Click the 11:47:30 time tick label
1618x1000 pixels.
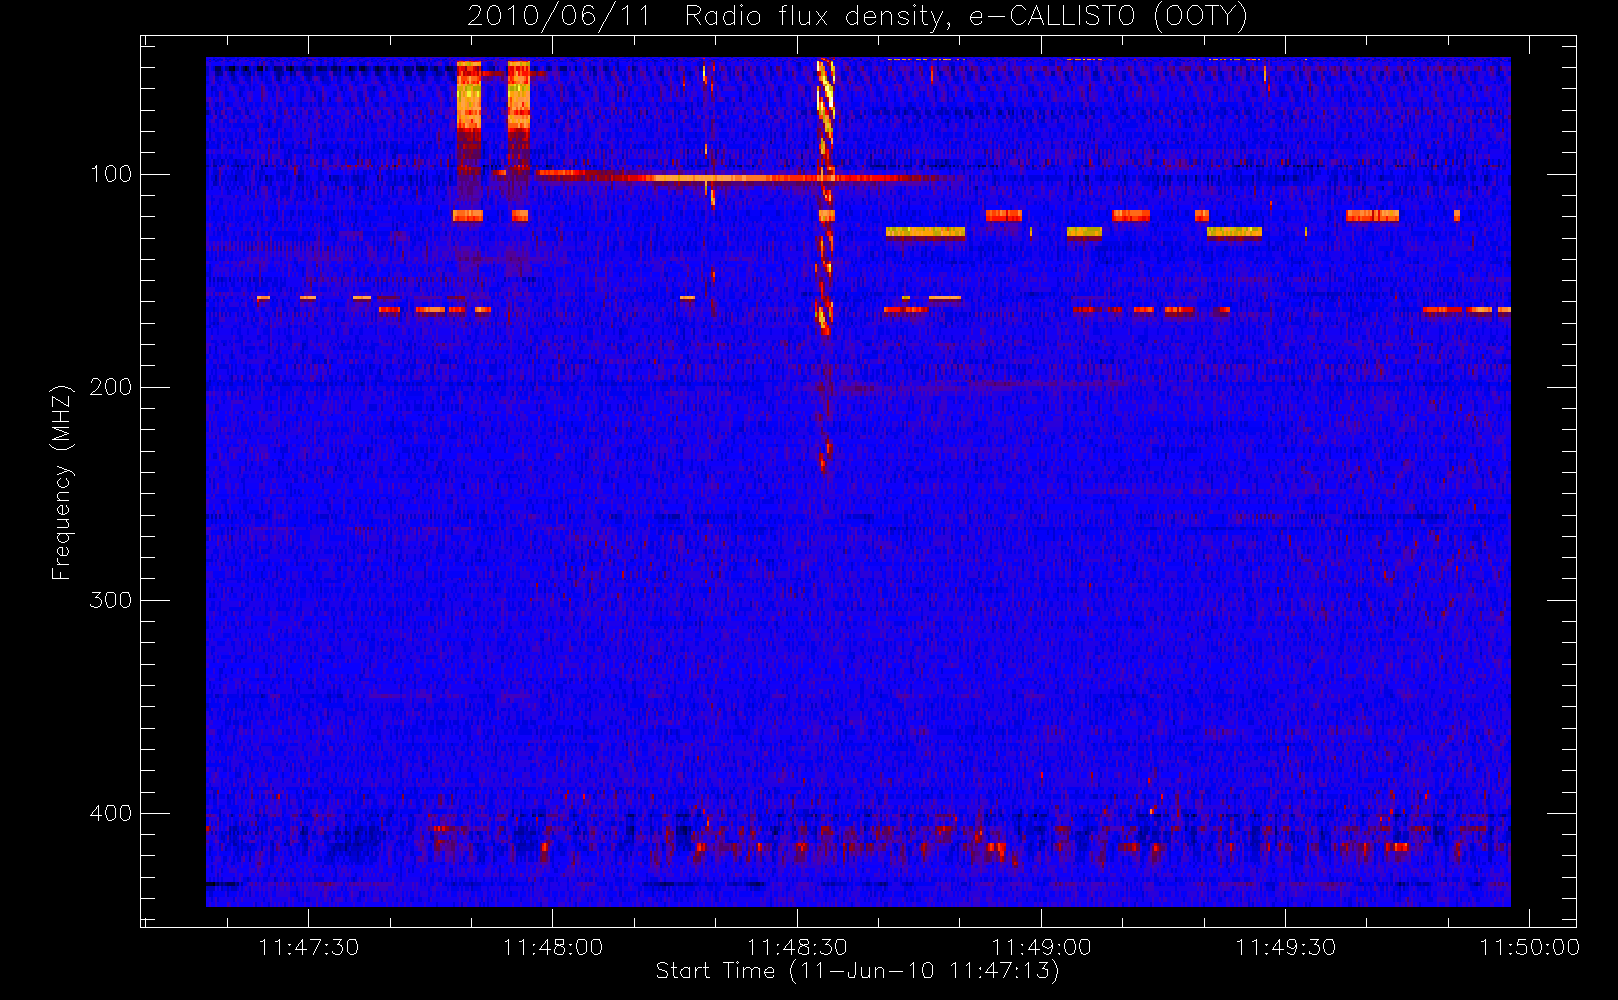308,947
